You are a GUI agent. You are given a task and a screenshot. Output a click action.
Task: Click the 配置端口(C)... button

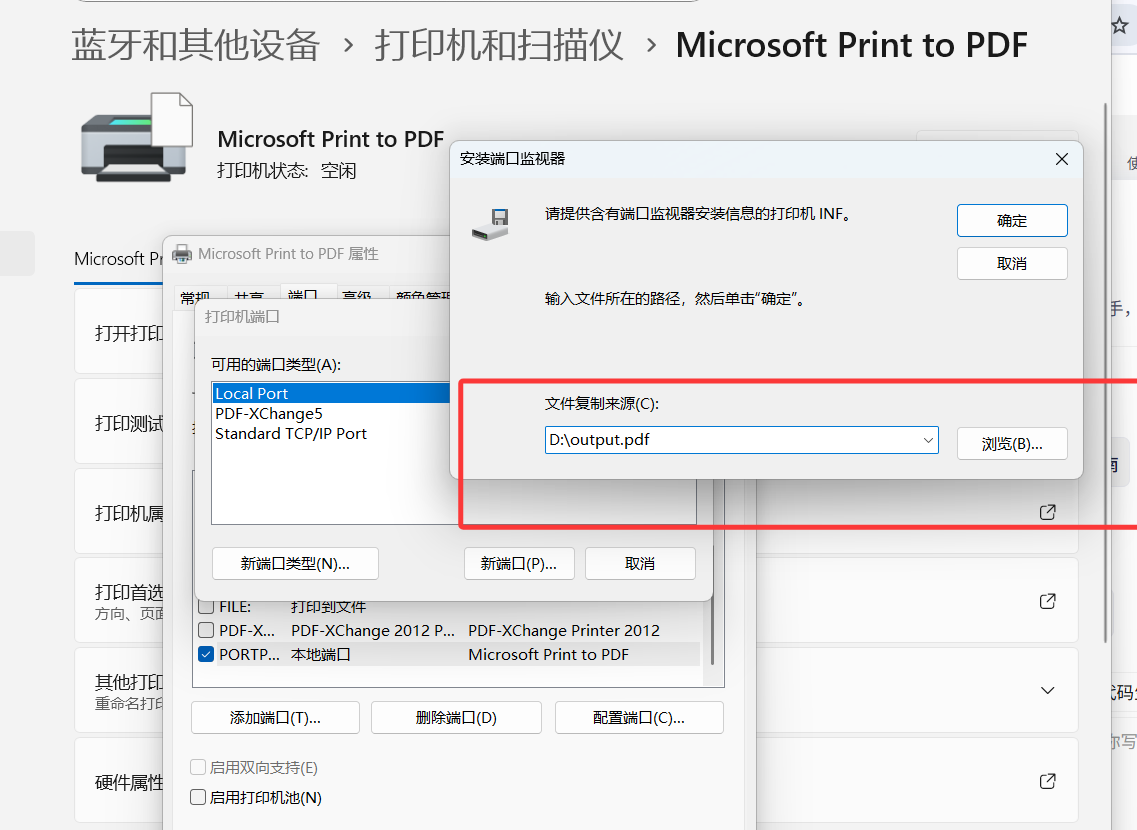pyautogui.click(x=639, y=718)
